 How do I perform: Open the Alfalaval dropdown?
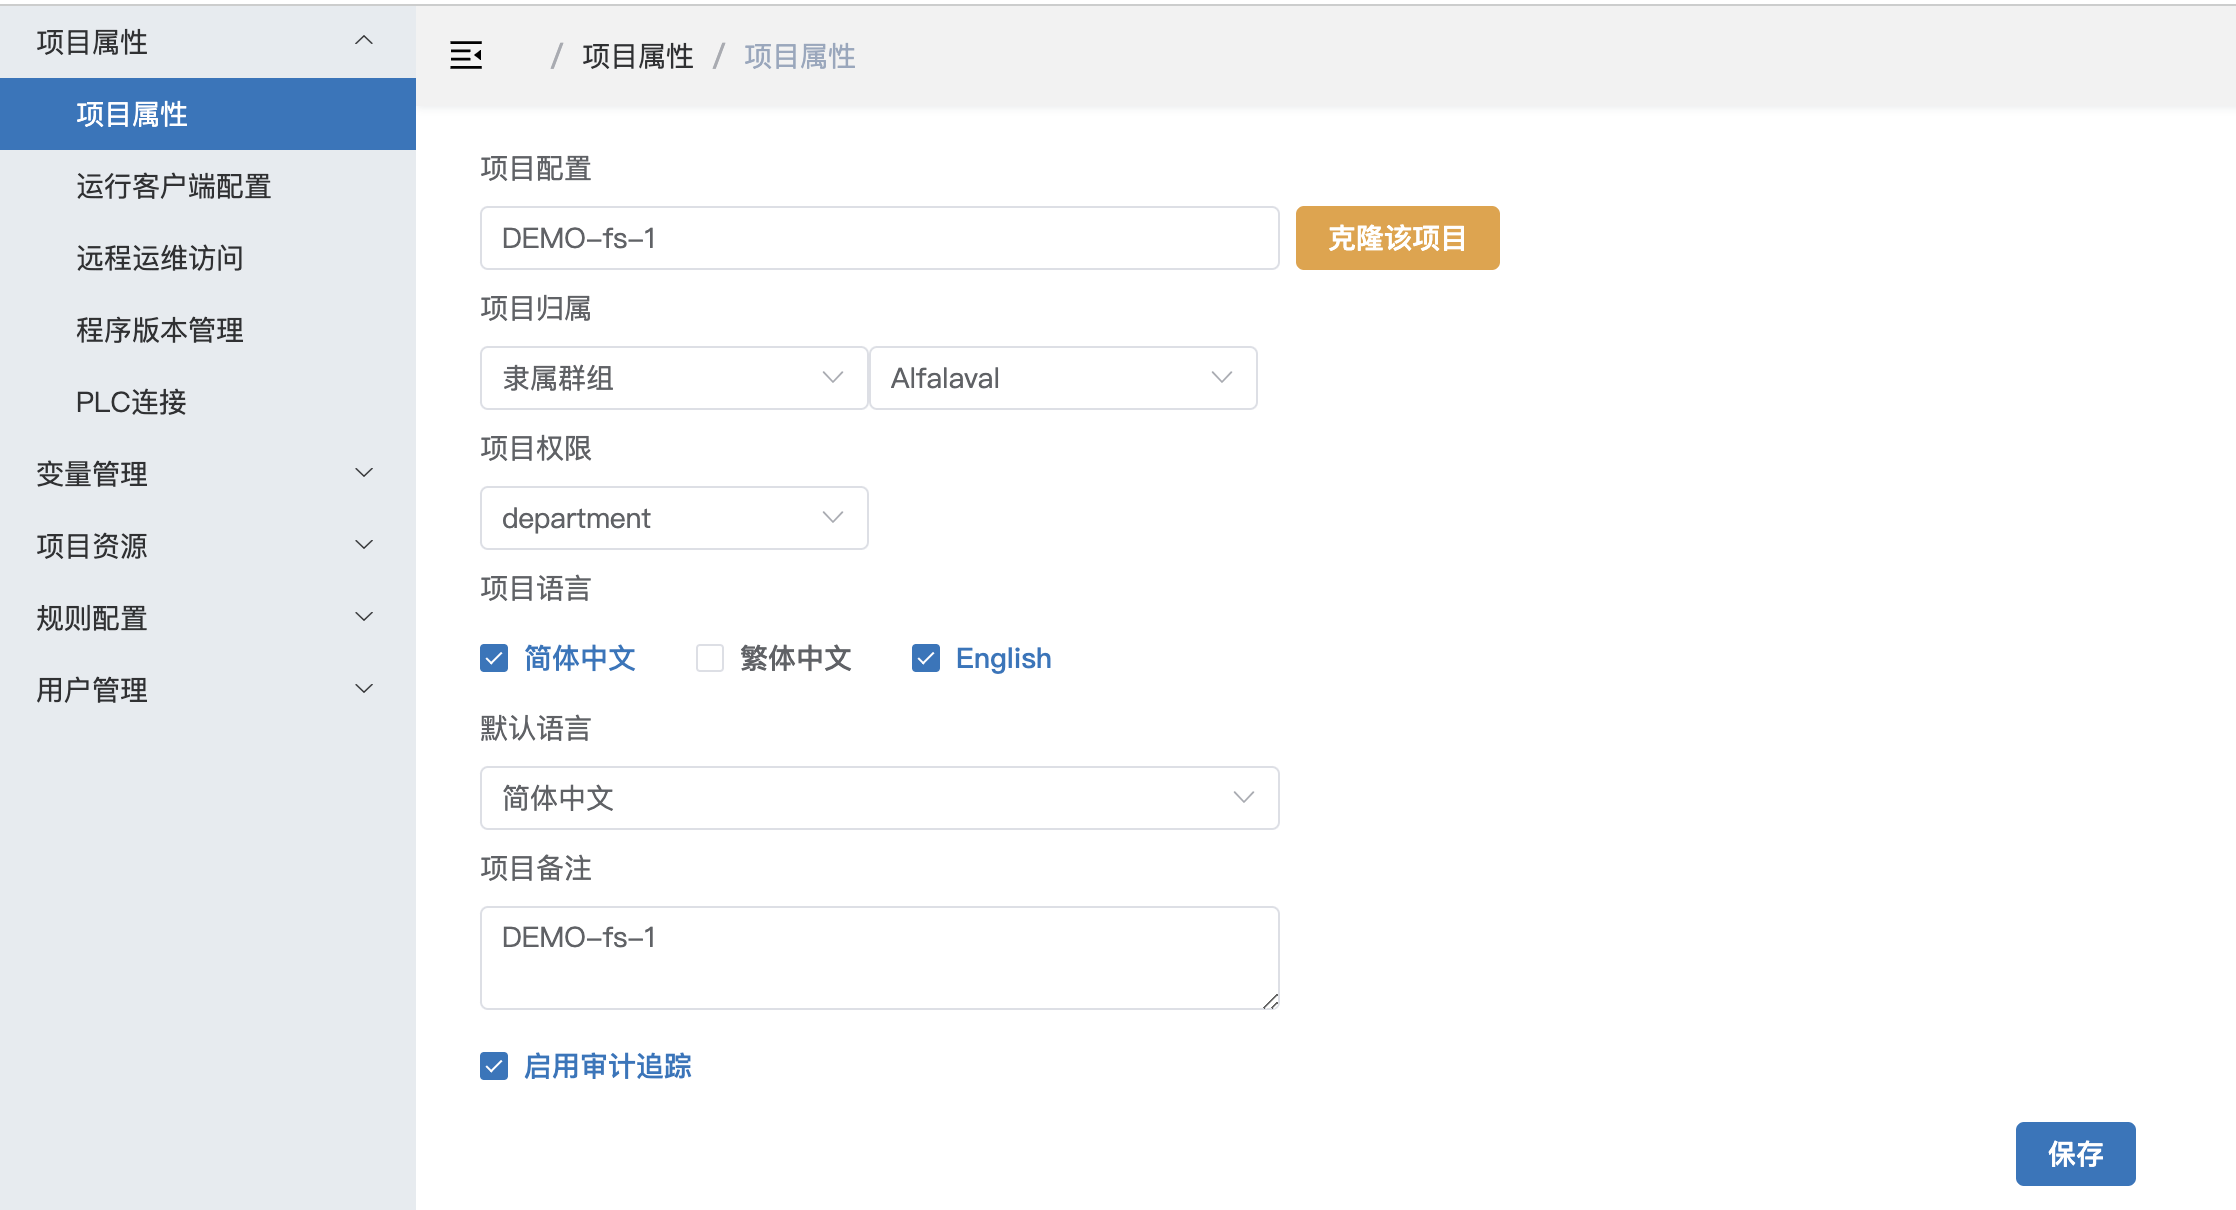[x=1062, y=378]
